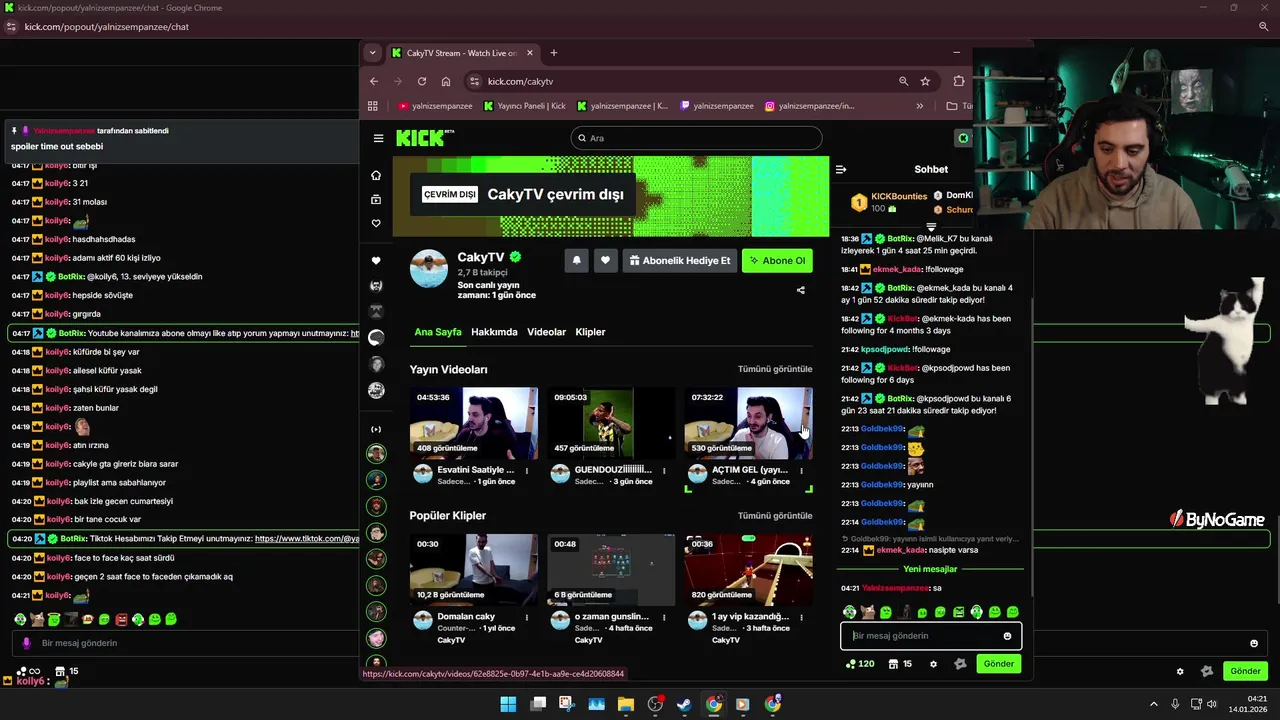Open settings gear in popout chat window

tap(1180, 671)
